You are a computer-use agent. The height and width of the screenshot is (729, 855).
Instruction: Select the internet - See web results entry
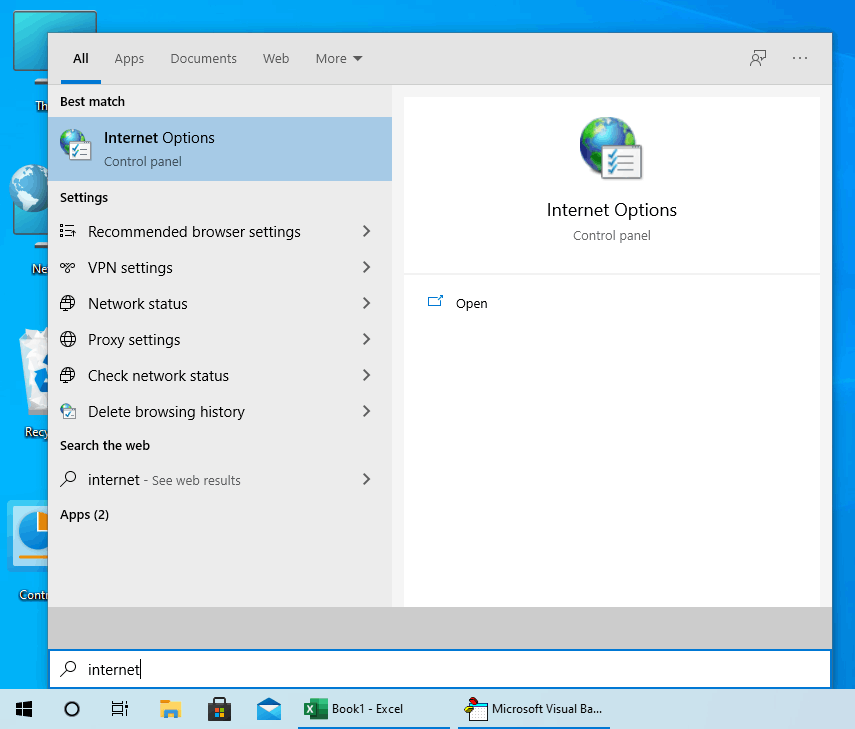220,479
